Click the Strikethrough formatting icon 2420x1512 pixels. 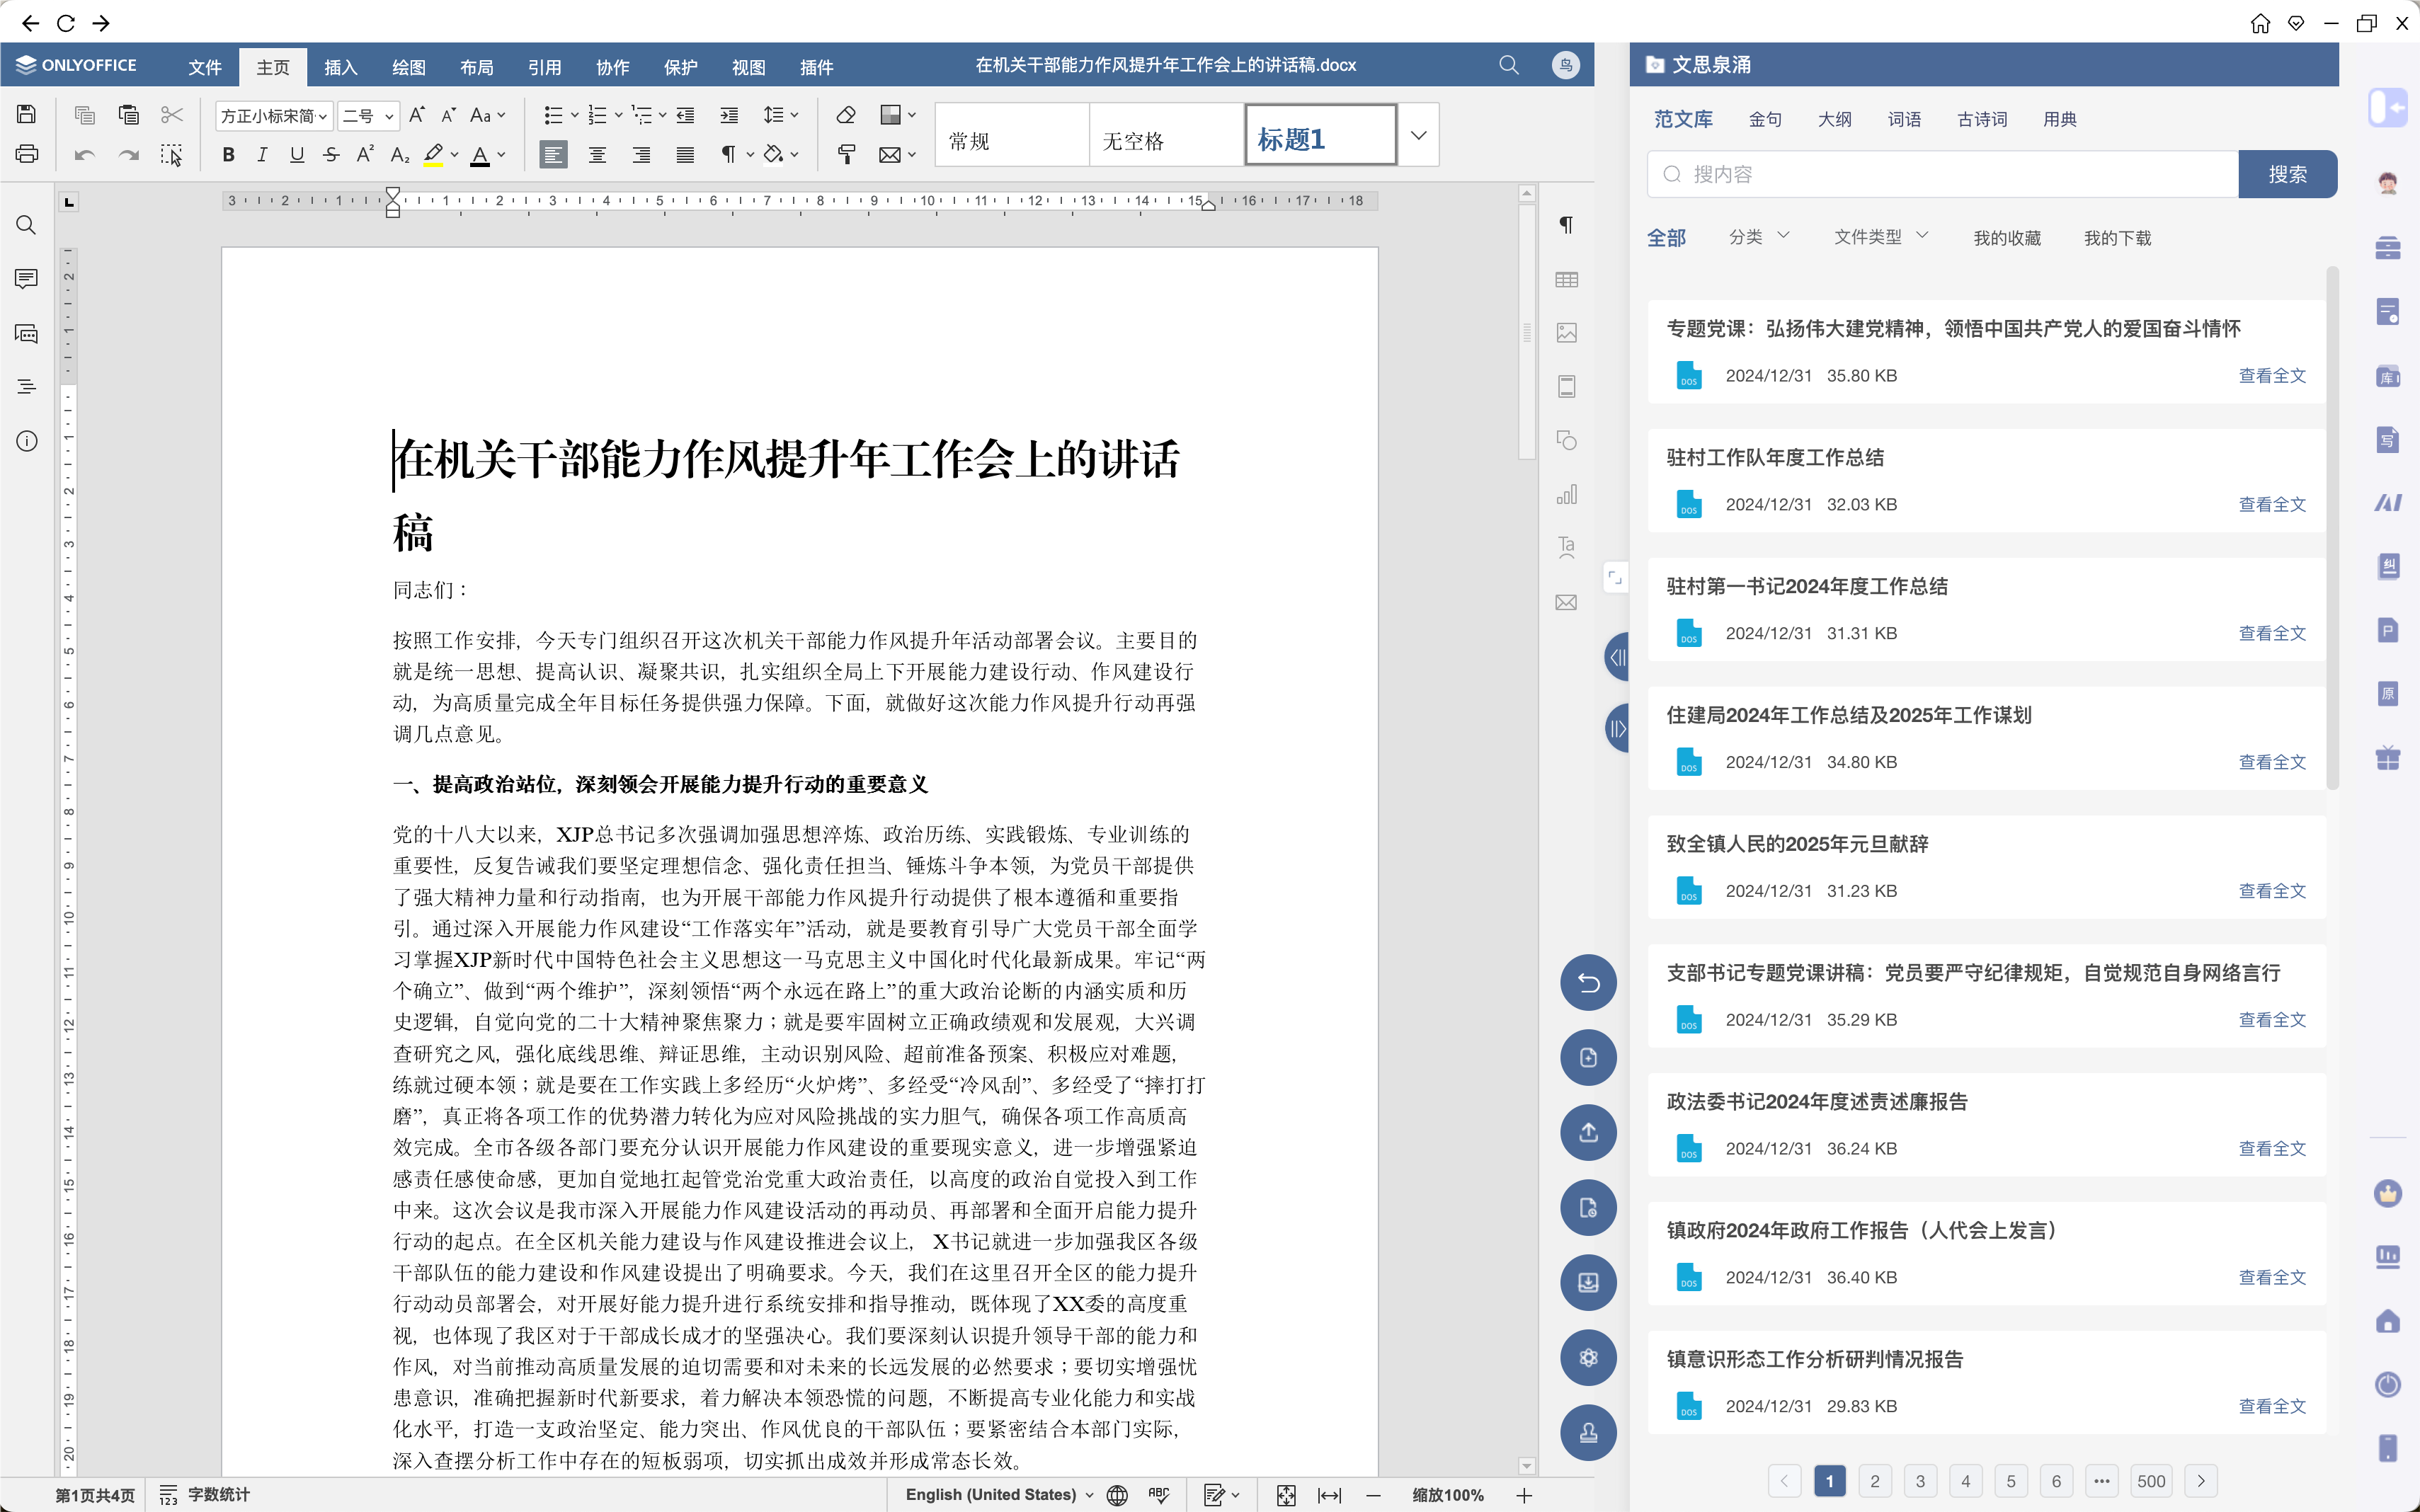[x=331, y=154]
